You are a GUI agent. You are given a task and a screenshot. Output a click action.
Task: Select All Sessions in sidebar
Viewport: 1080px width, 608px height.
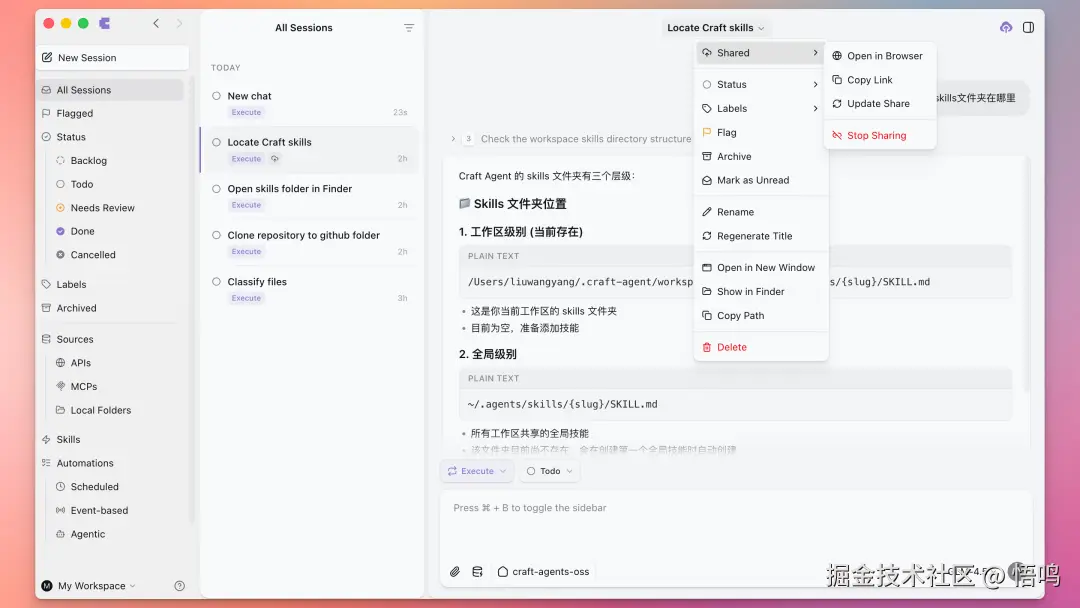pos(111,90)
